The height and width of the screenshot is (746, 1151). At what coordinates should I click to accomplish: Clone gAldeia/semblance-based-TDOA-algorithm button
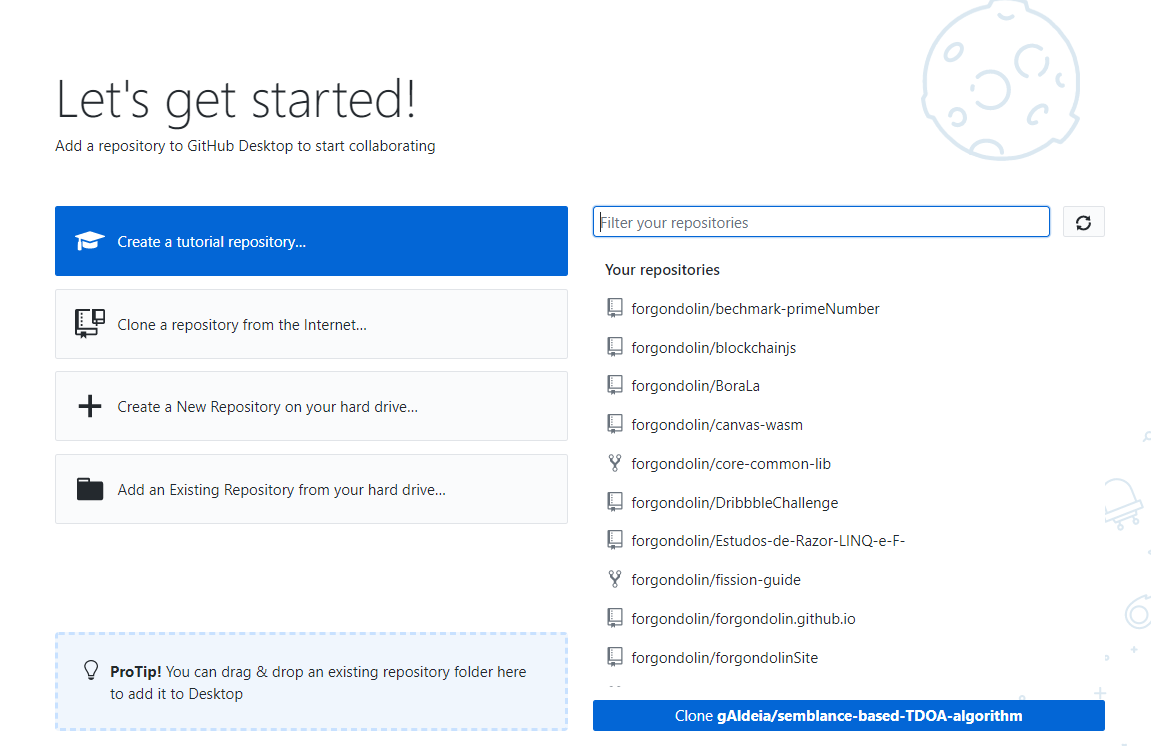pyautogui.click(x=849, y=716)
